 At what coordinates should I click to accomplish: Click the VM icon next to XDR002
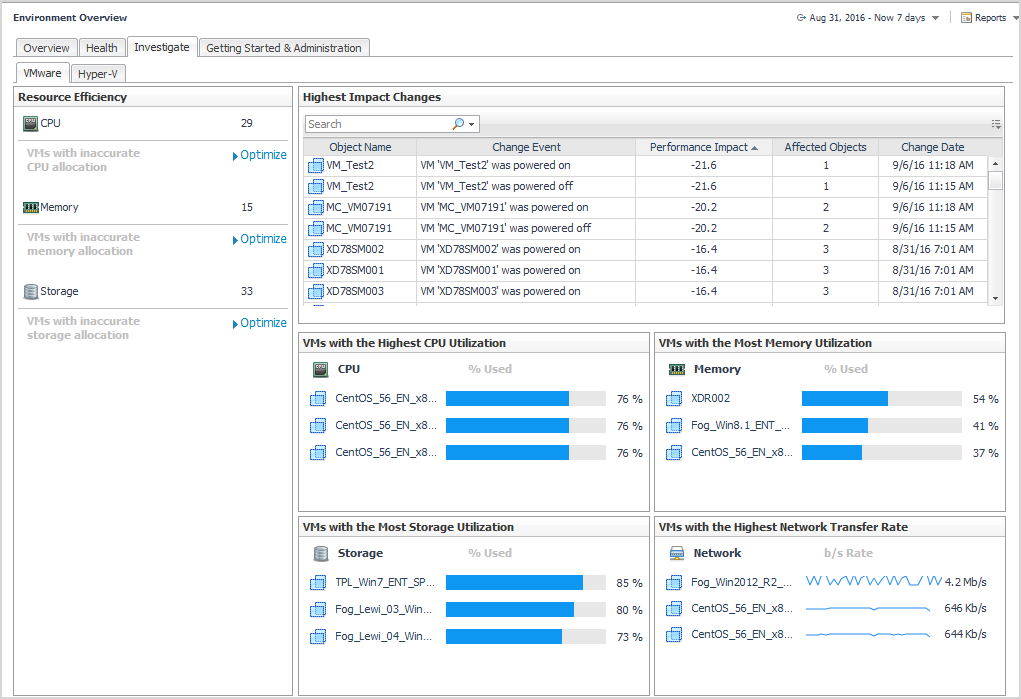(x=675, y=398)
